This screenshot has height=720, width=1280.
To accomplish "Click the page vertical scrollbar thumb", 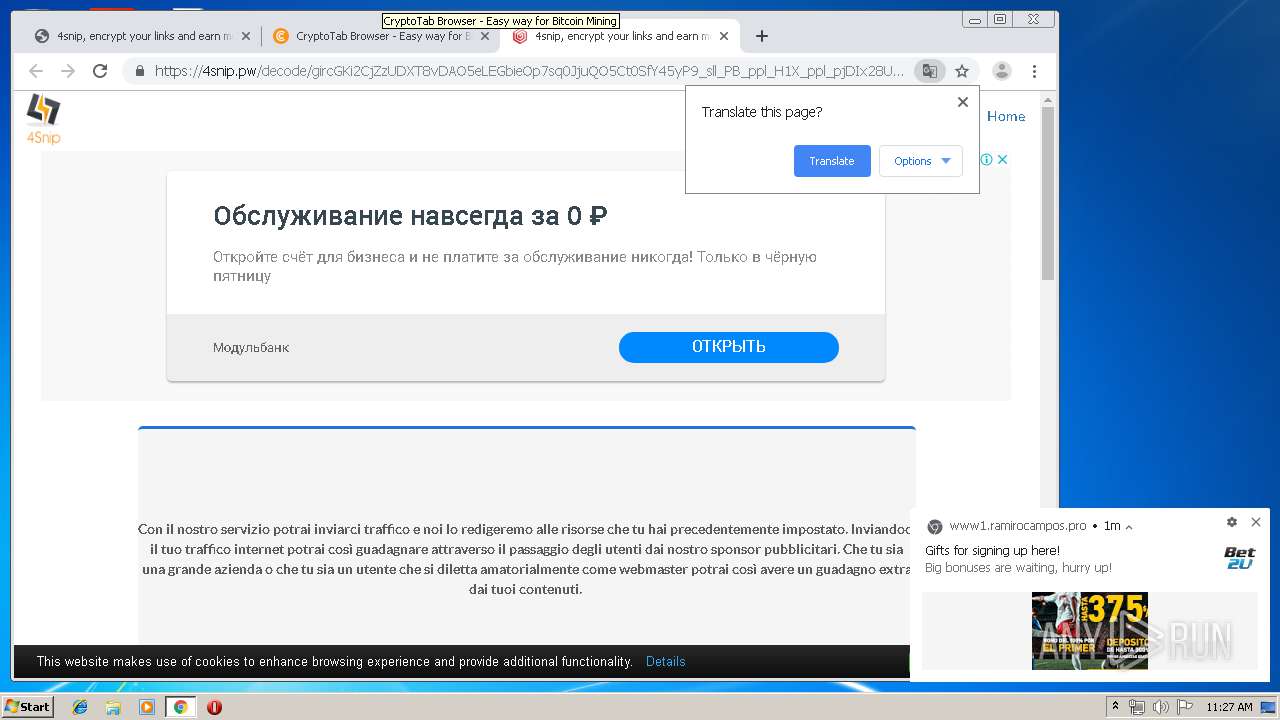I will click(1048, 193).
